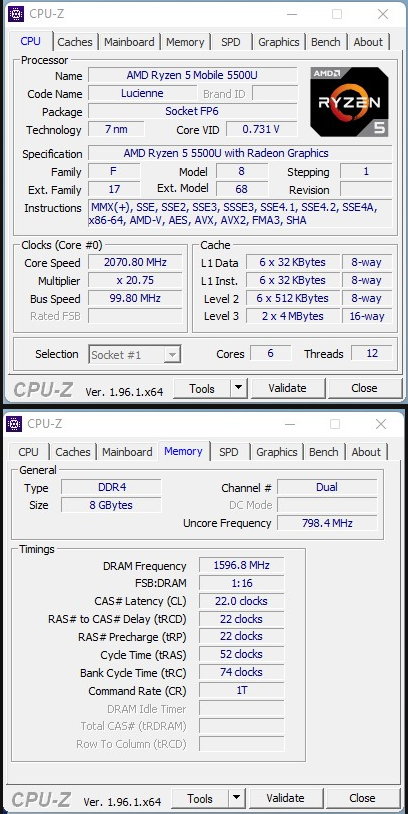The height and width of the screenshot is (814, 408).
Task: Click Technology value 7 nm
Action: 116,129
